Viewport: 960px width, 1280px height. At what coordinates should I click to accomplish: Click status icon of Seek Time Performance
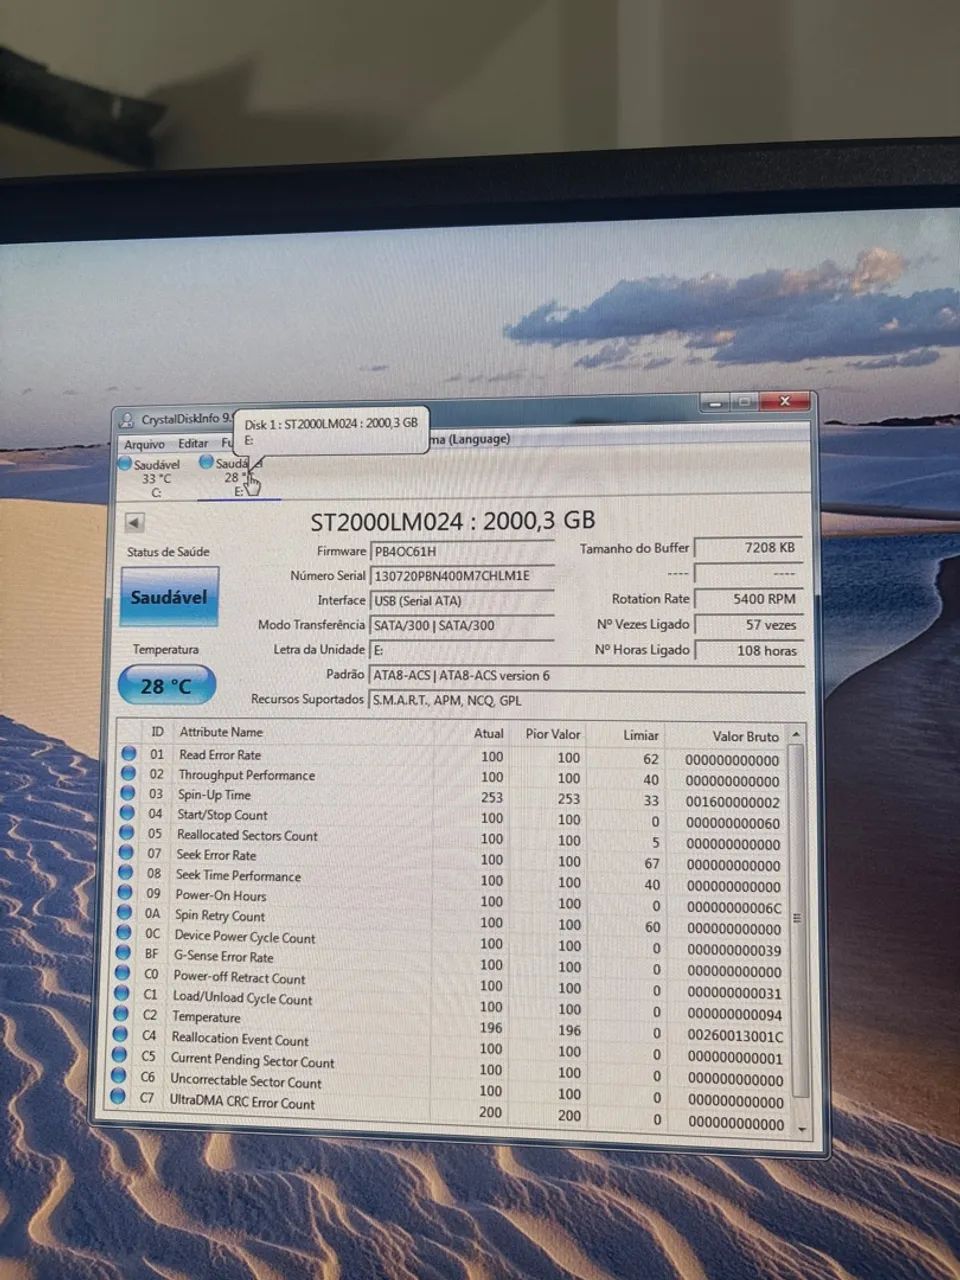(125, 873)
